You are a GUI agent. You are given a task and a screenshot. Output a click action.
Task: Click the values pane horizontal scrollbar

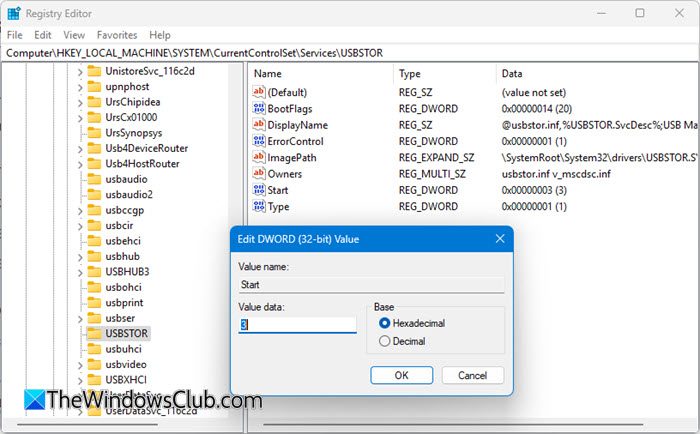(x=453, y=425)
